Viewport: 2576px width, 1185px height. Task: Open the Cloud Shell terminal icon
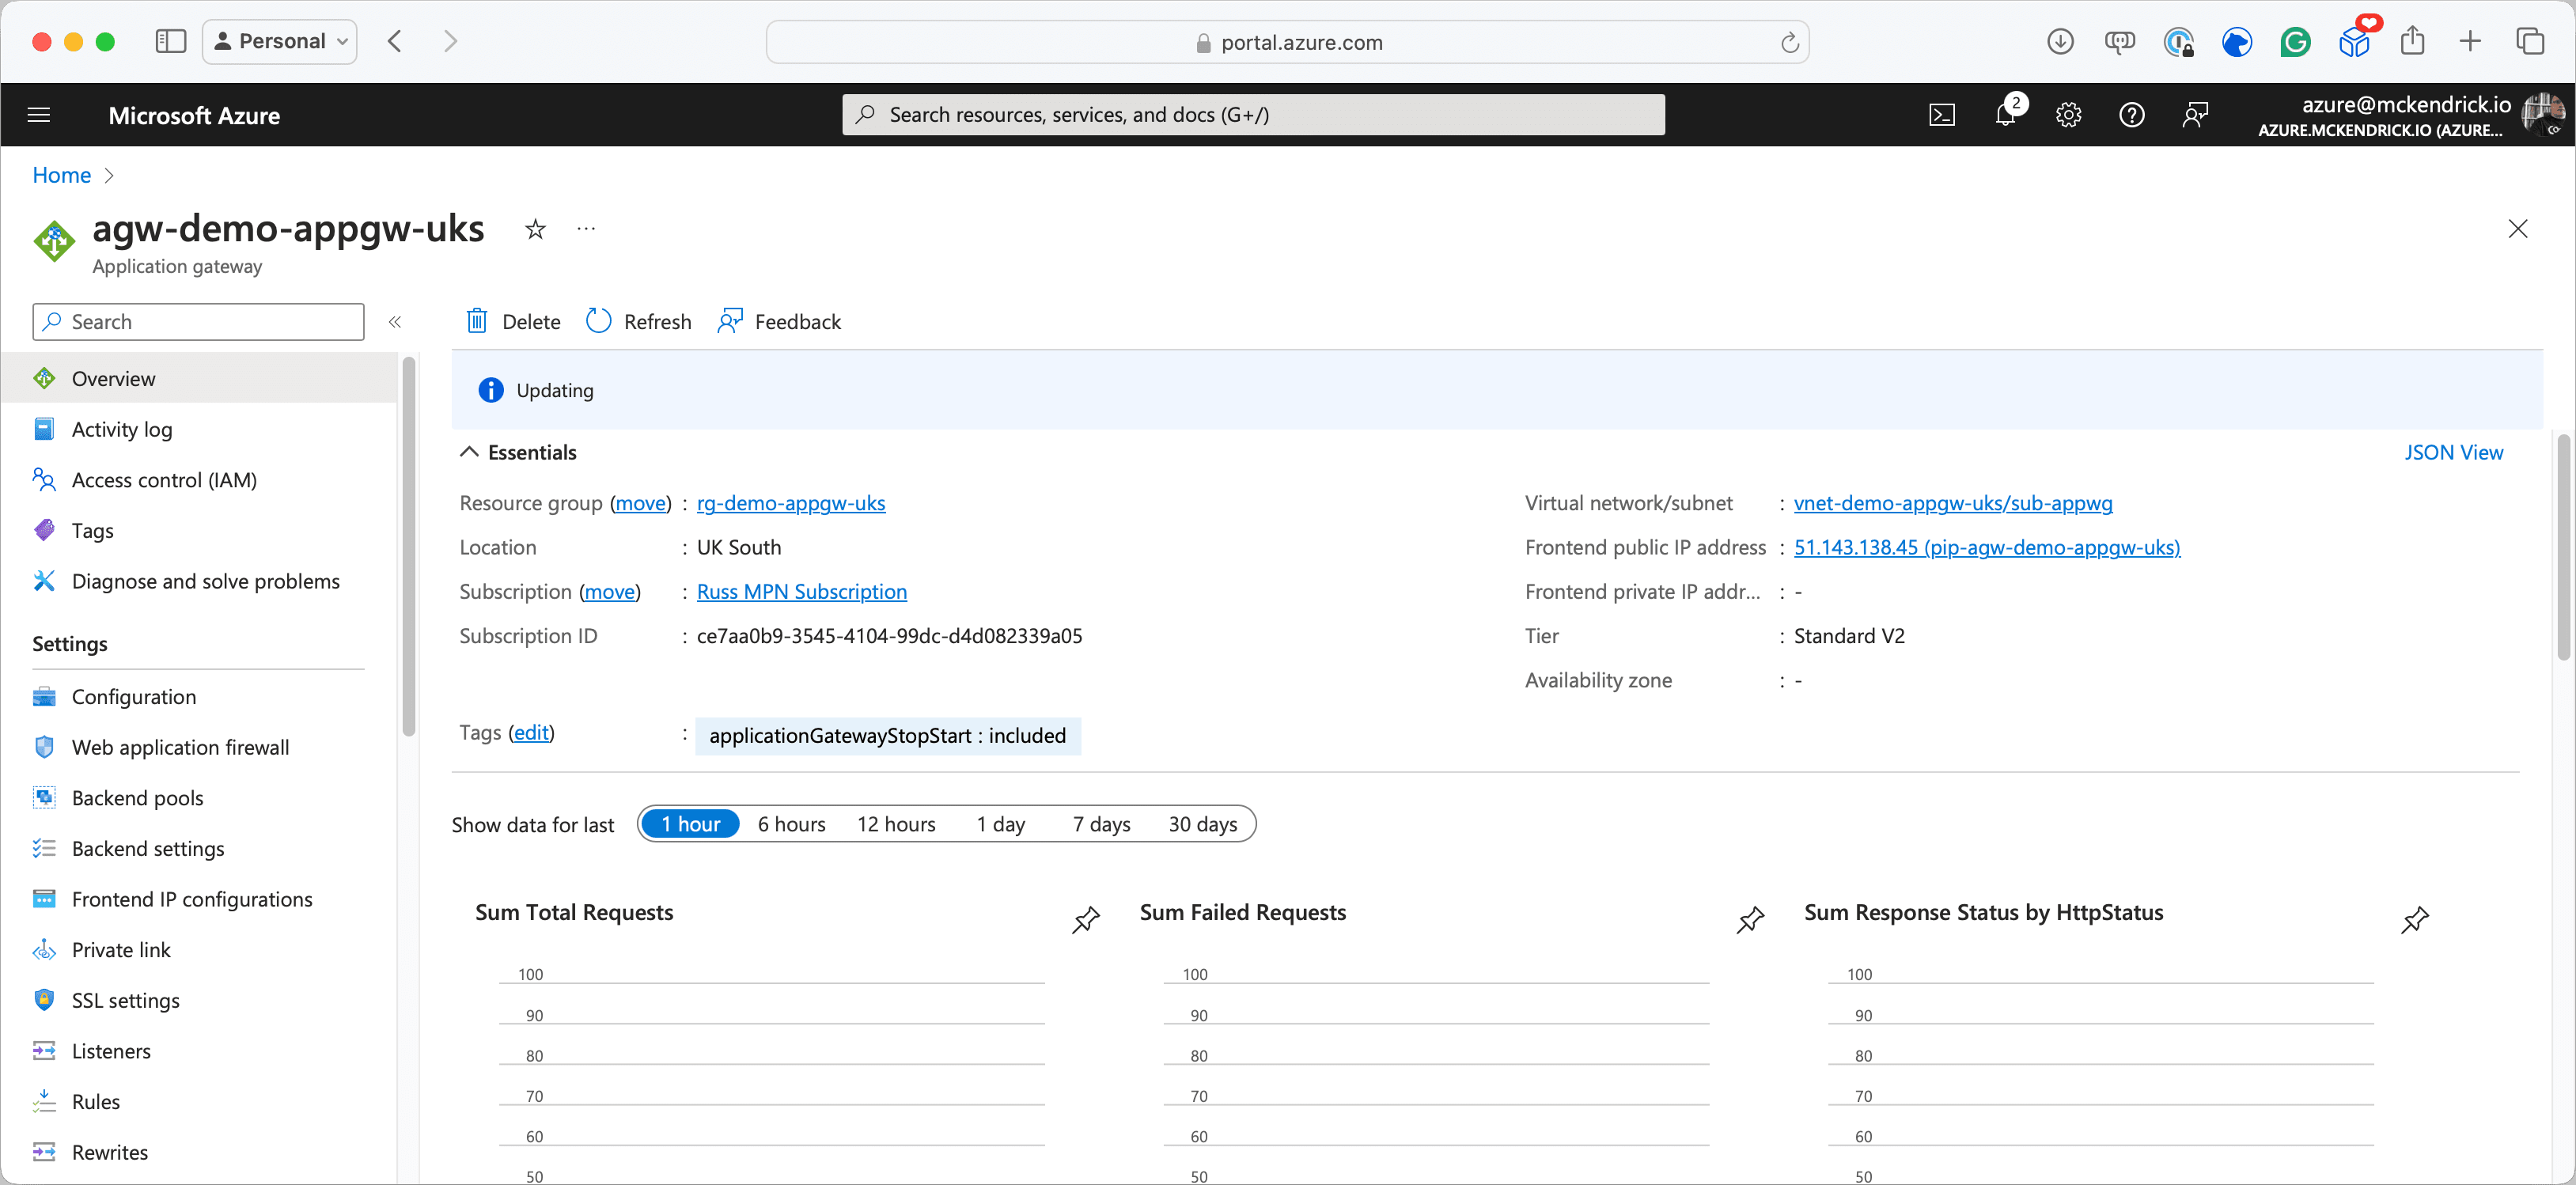pyautogui.click(x=1941, y=115)
